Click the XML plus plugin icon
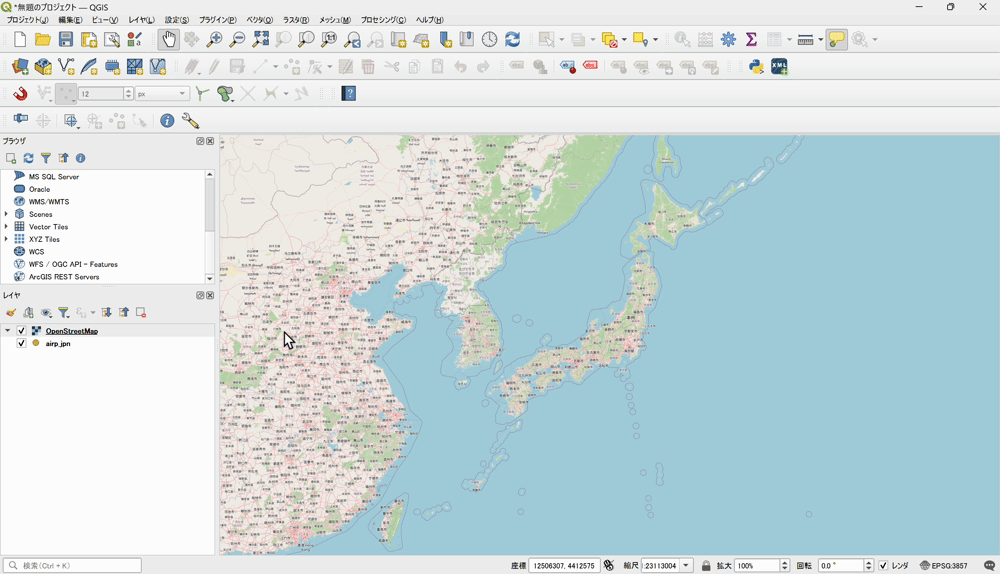This screenshot has width=1000, height=574. click(779, 66)
